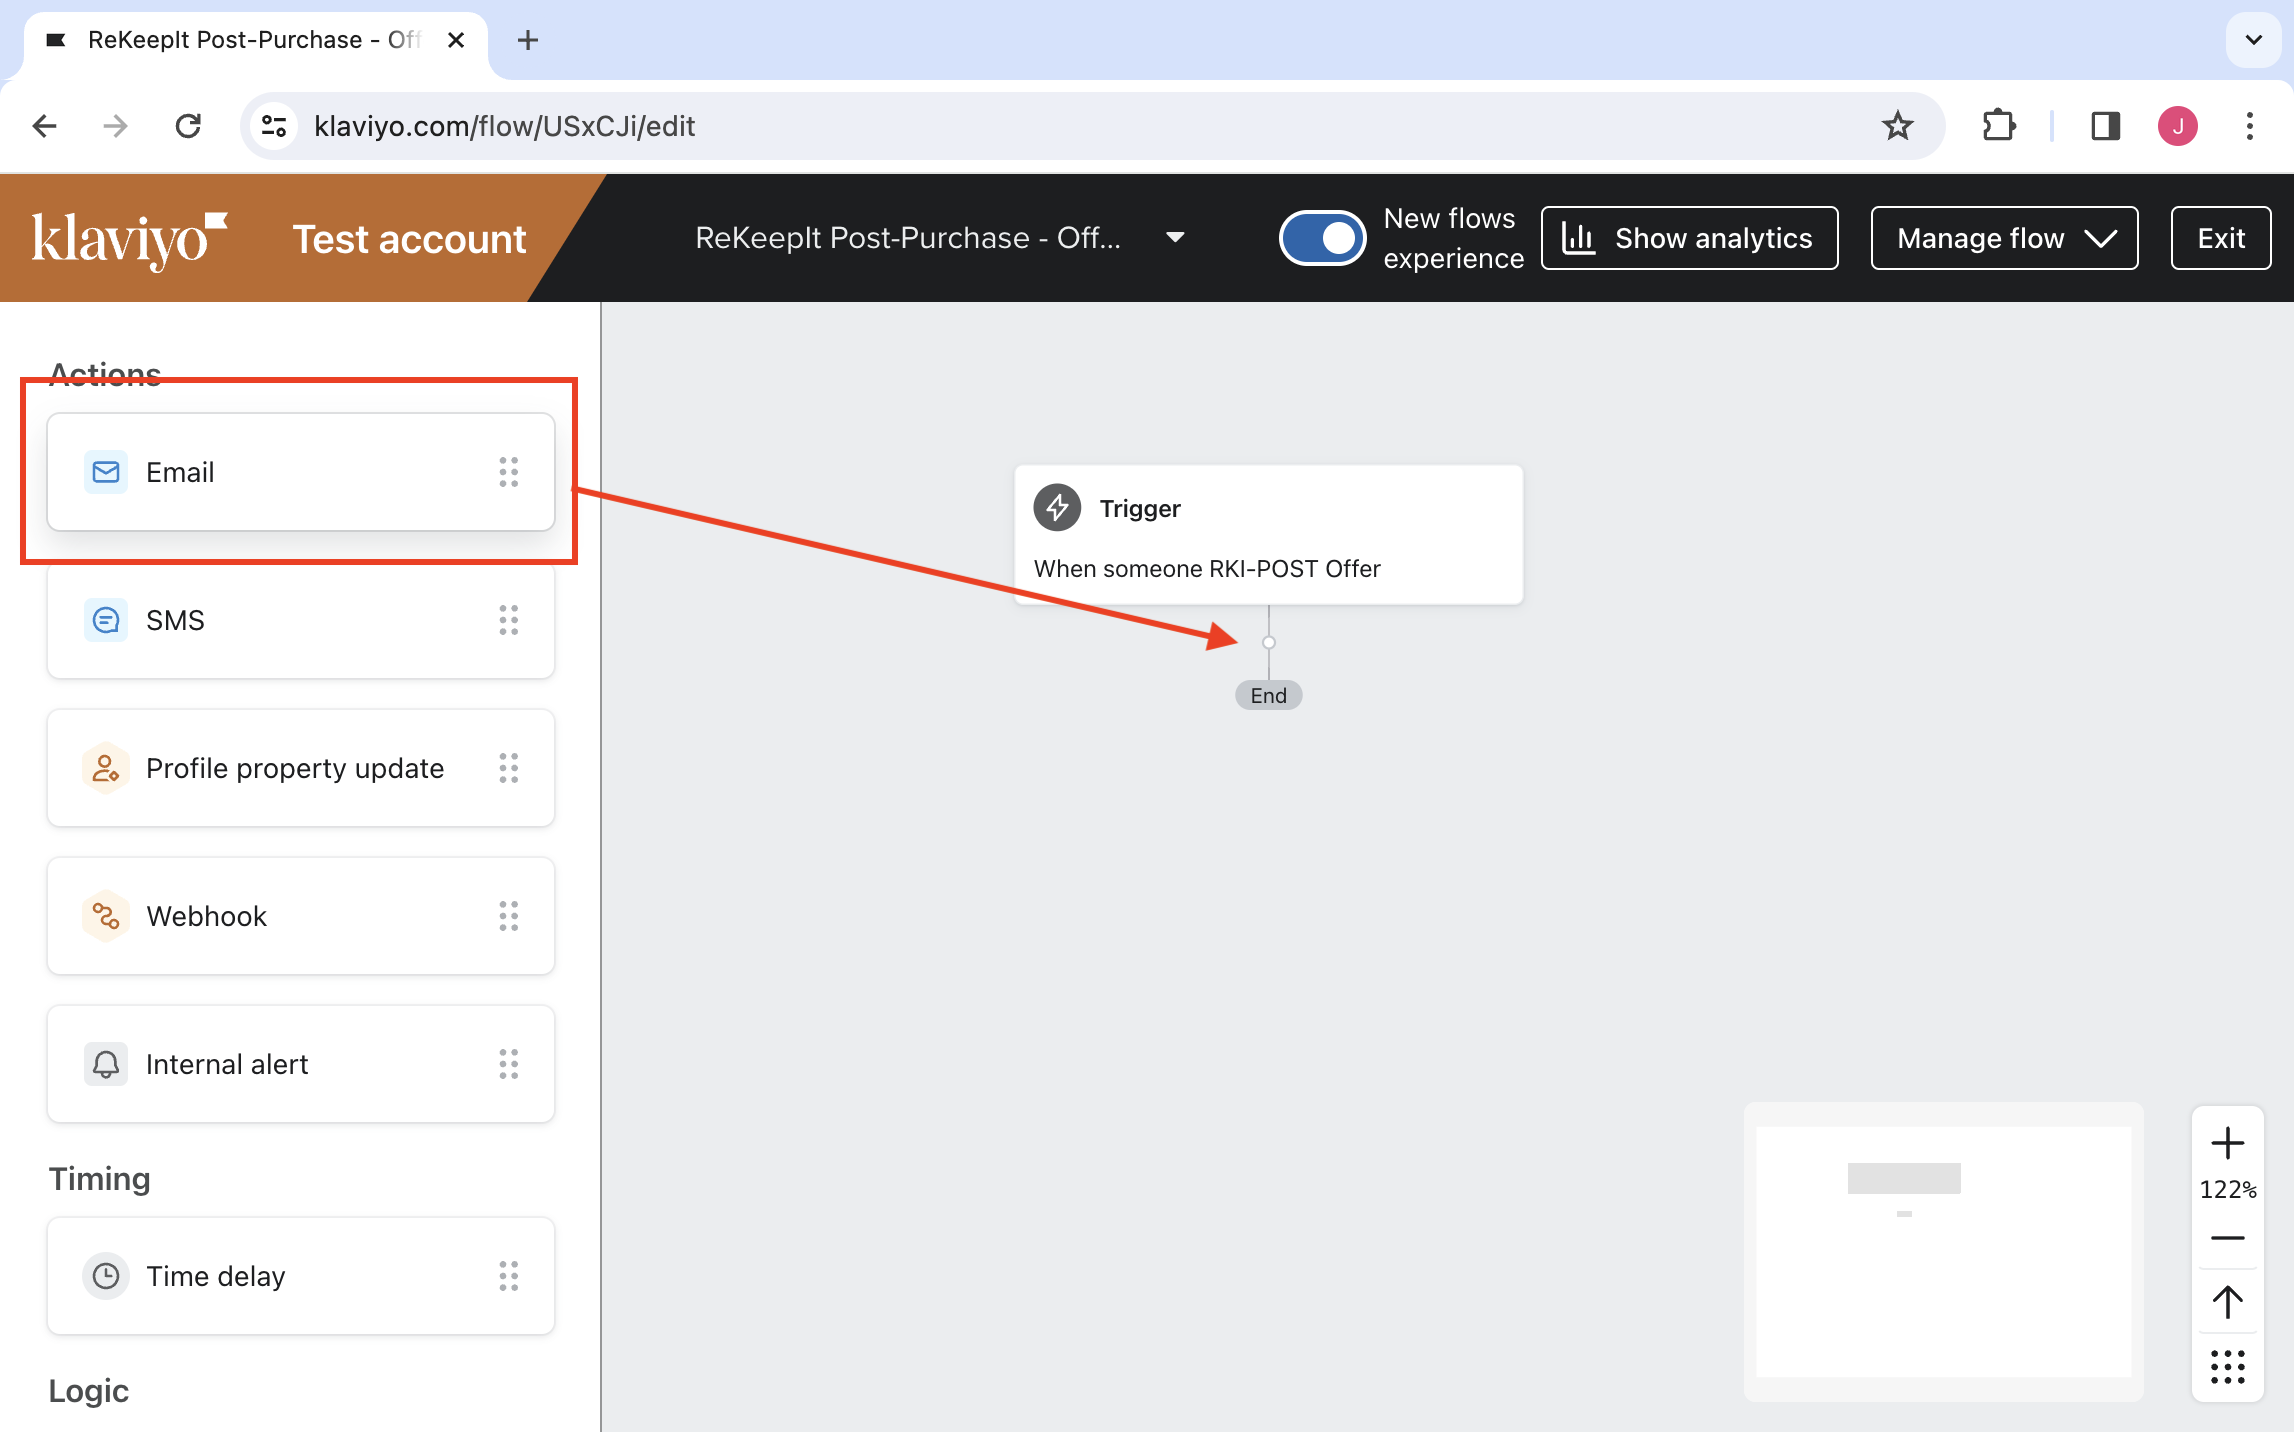Click the SMS chat bubble icon

tap(105, 620)
